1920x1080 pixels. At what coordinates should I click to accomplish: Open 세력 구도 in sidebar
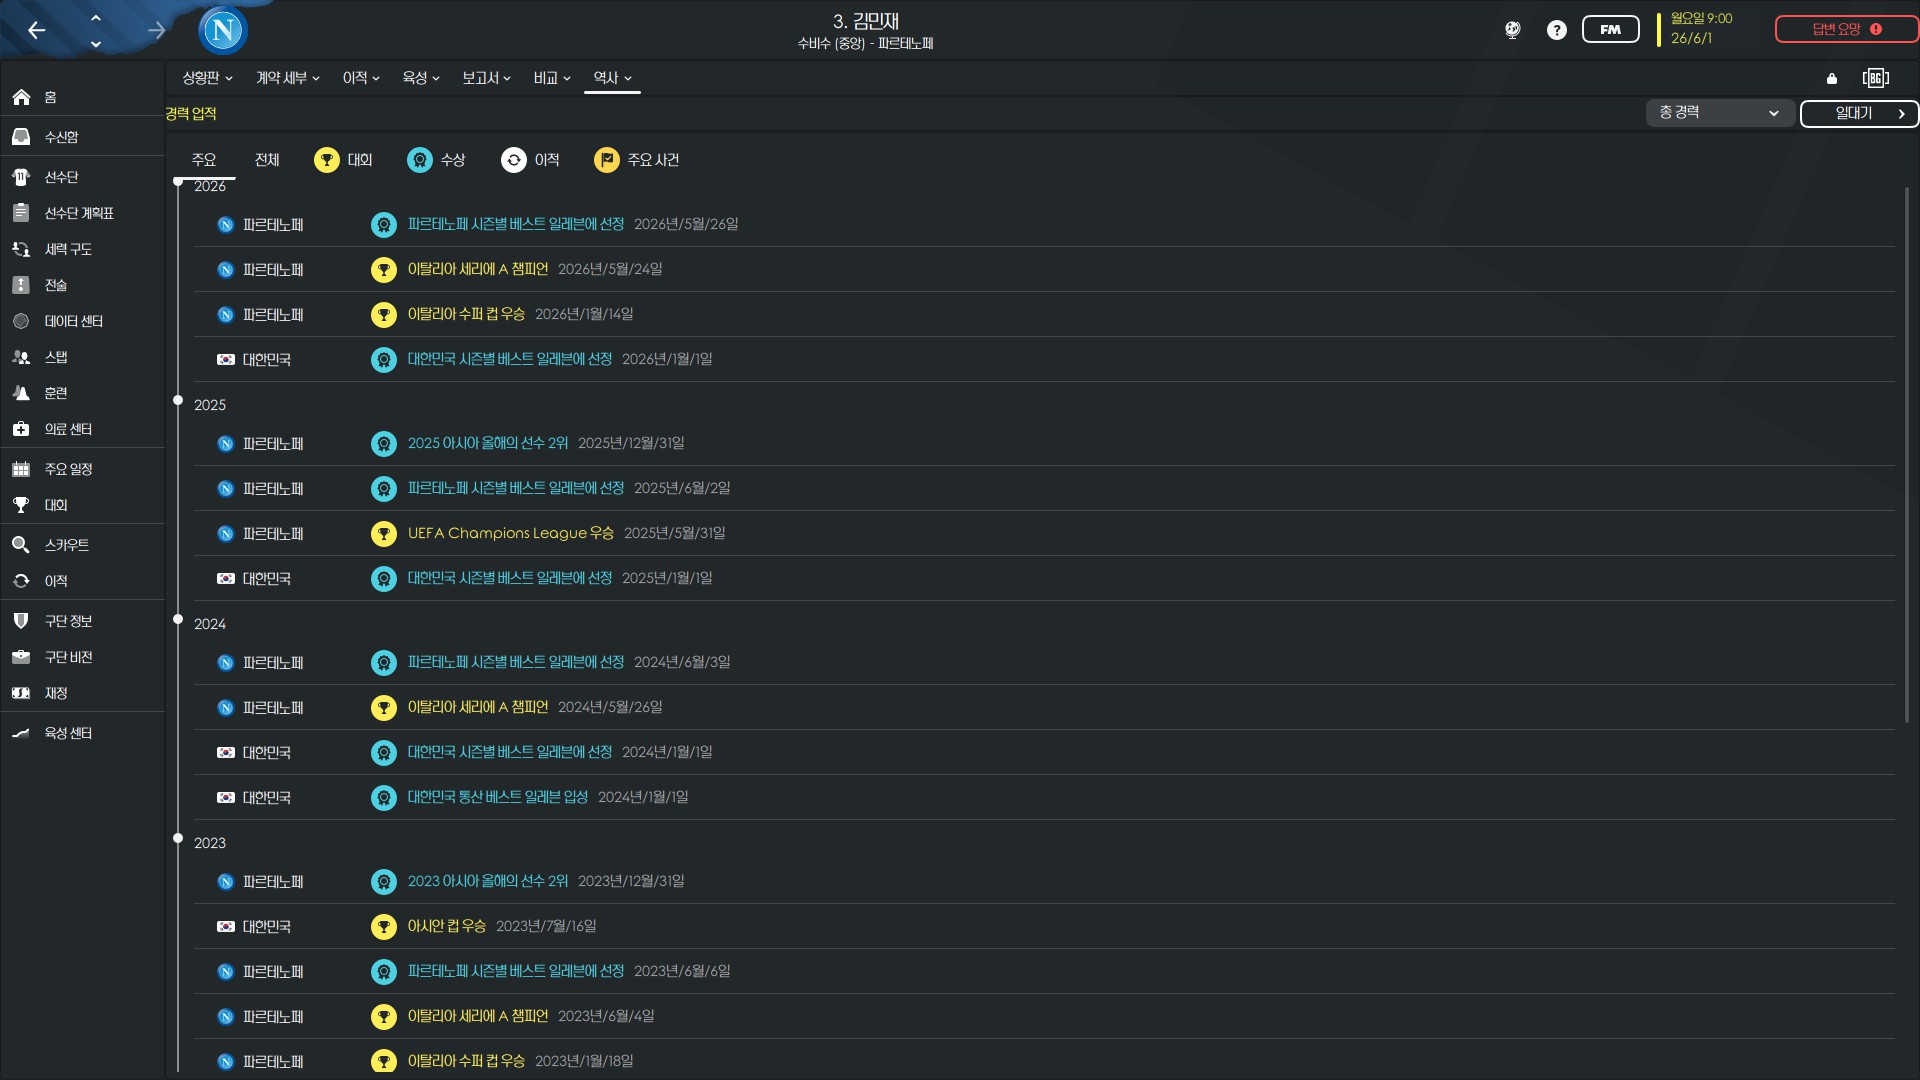82,249
